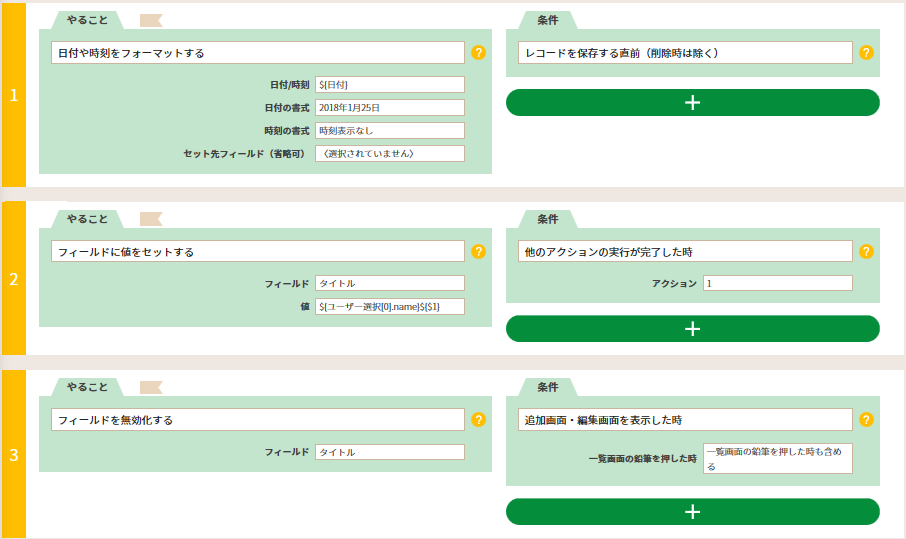The image size is (906, 539).
Task: Open help for フィールドを無効化する action
Action: 478,419
